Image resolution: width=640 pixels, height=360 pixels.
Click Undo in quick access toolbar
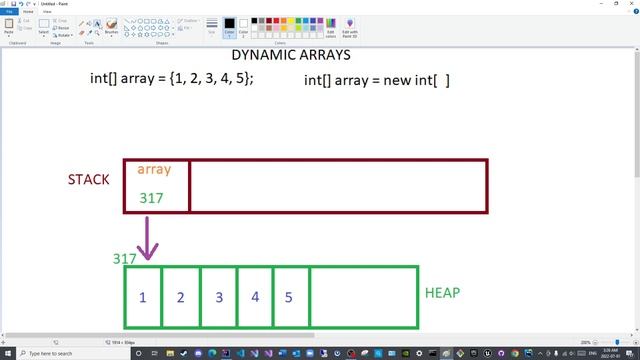click(21, 4)
